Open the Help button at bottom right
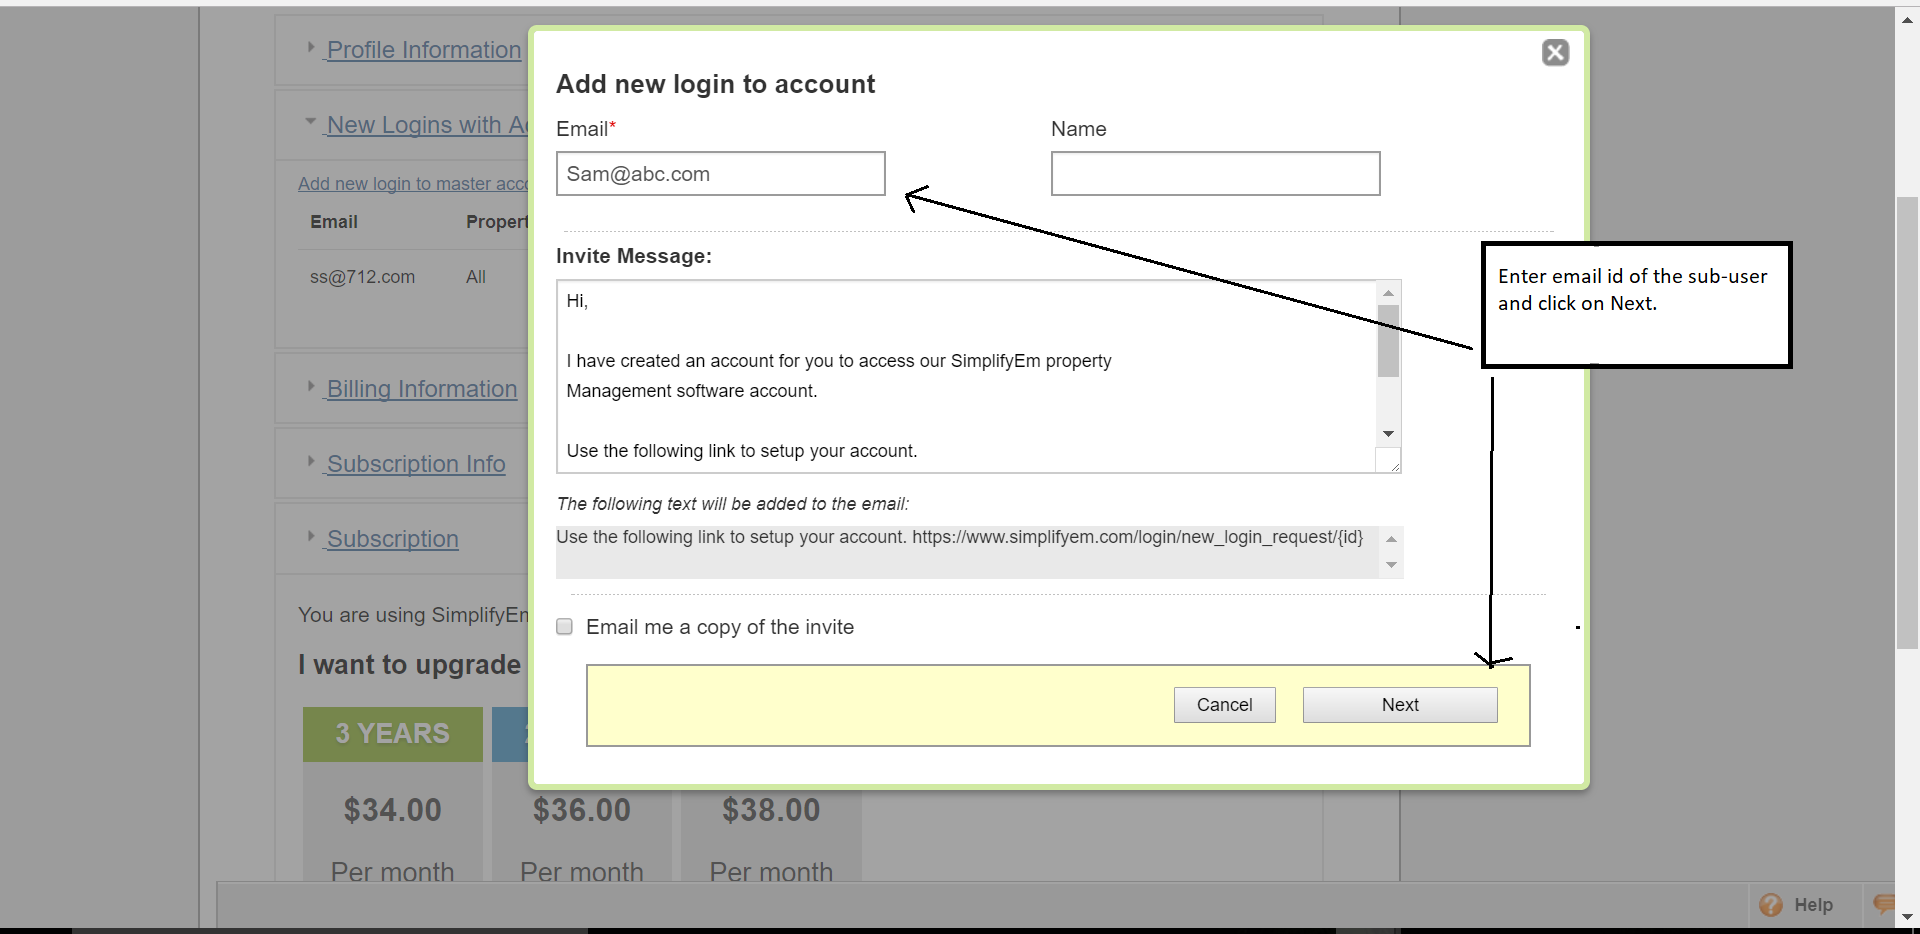 (x=1796, y=905)
